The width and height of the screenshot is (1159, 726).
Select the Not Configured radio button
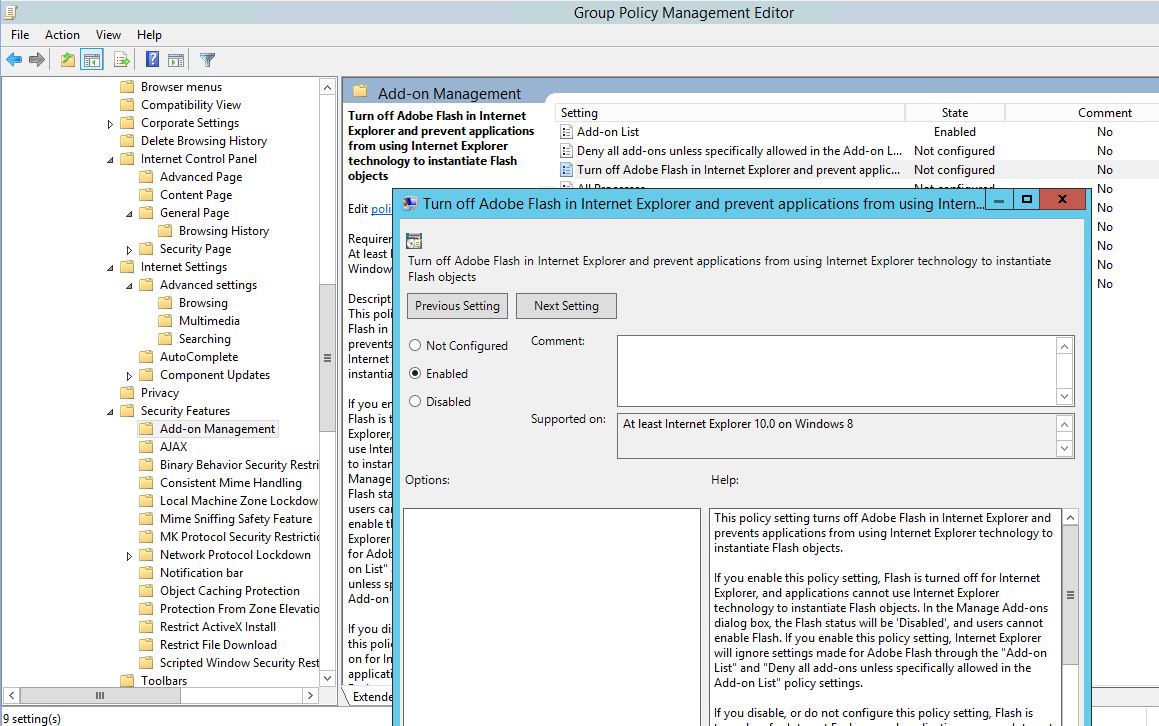[415, 346]
